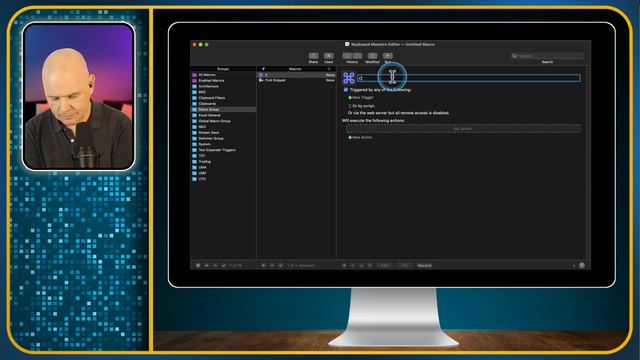Select the Clipboards group
Image resolution: width=640 pixels, height=360 pixels.
tap(224, 104)
